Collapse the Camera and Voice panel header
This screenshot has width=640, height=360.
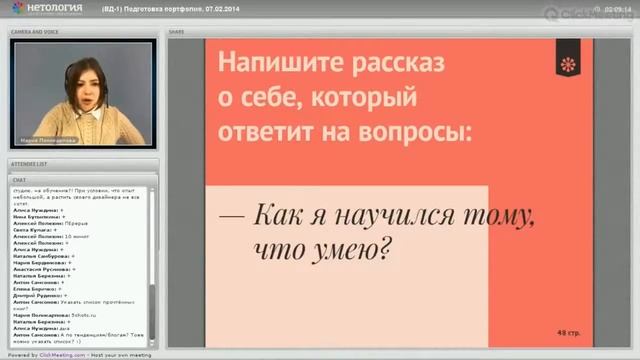pos(83,31)
